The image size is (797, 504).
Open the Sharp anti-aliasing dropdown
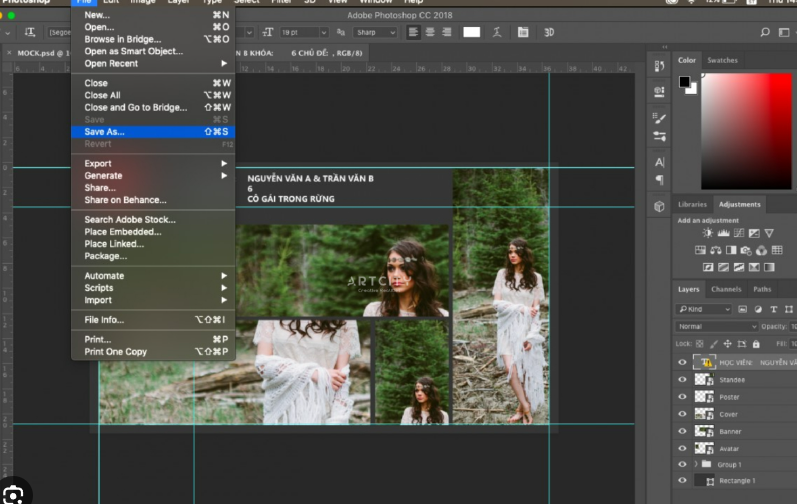pyautogui.click(x=375, y=32)
